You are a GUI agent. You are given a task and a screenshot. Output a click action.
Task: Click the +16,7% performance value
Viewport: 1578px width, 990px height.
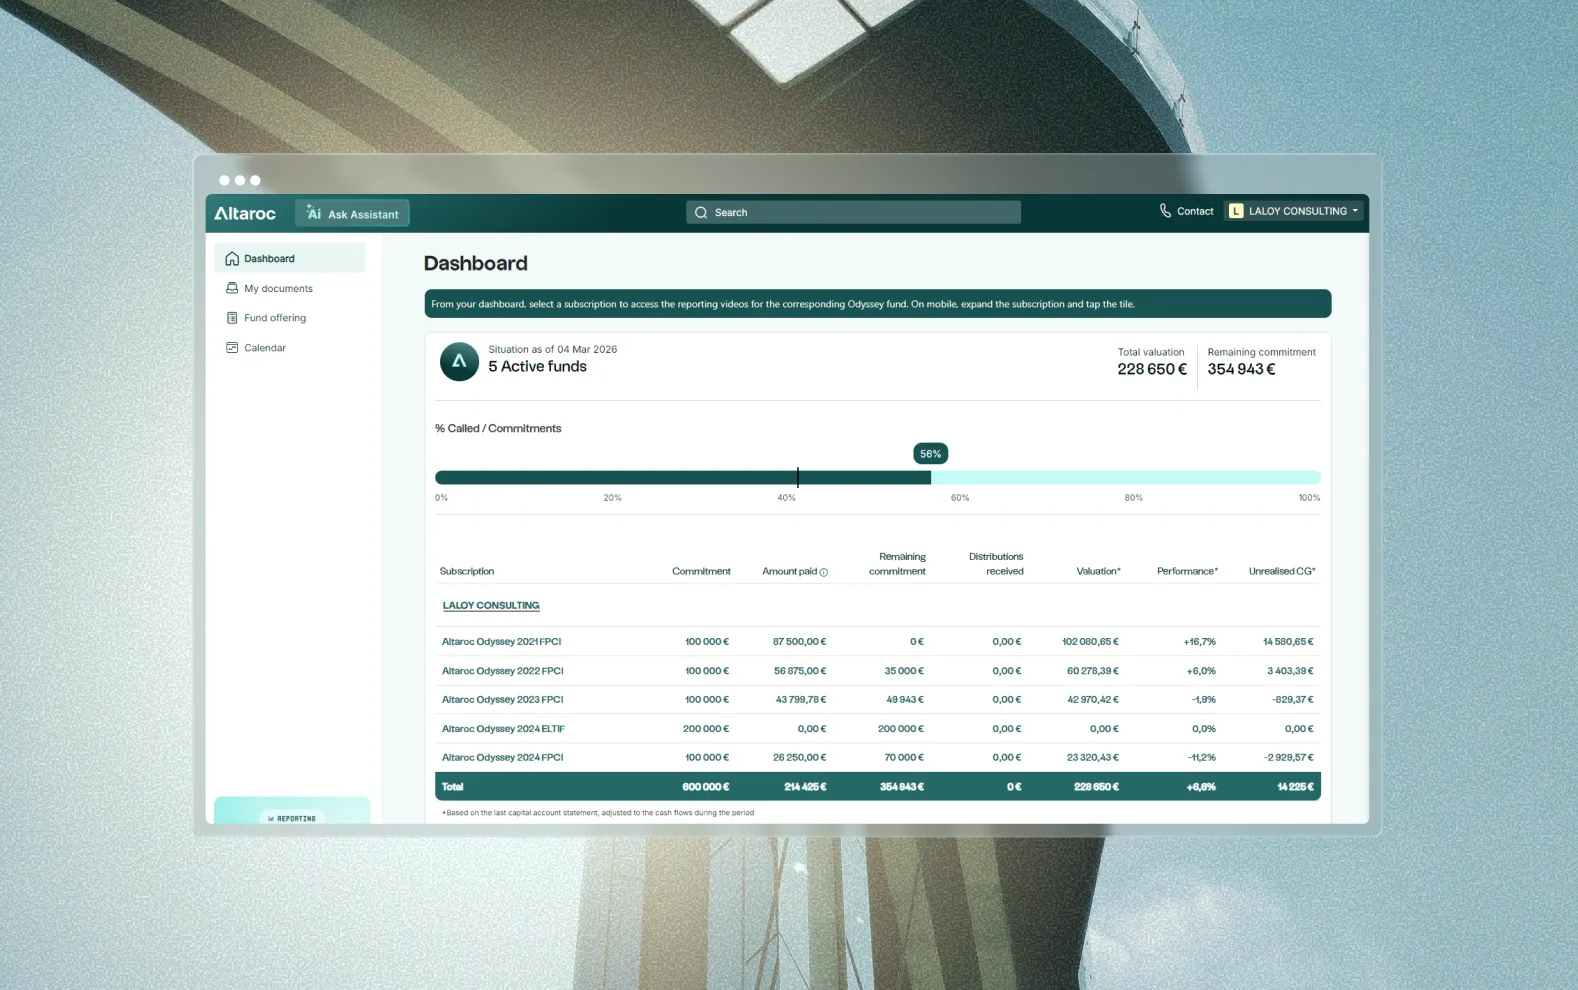(x=1200, y=642)
